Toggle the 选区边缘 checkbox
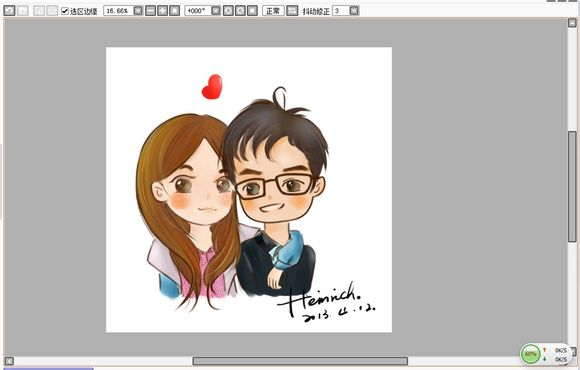Viewport: 580px width, 370px height. tap(65, 11)
